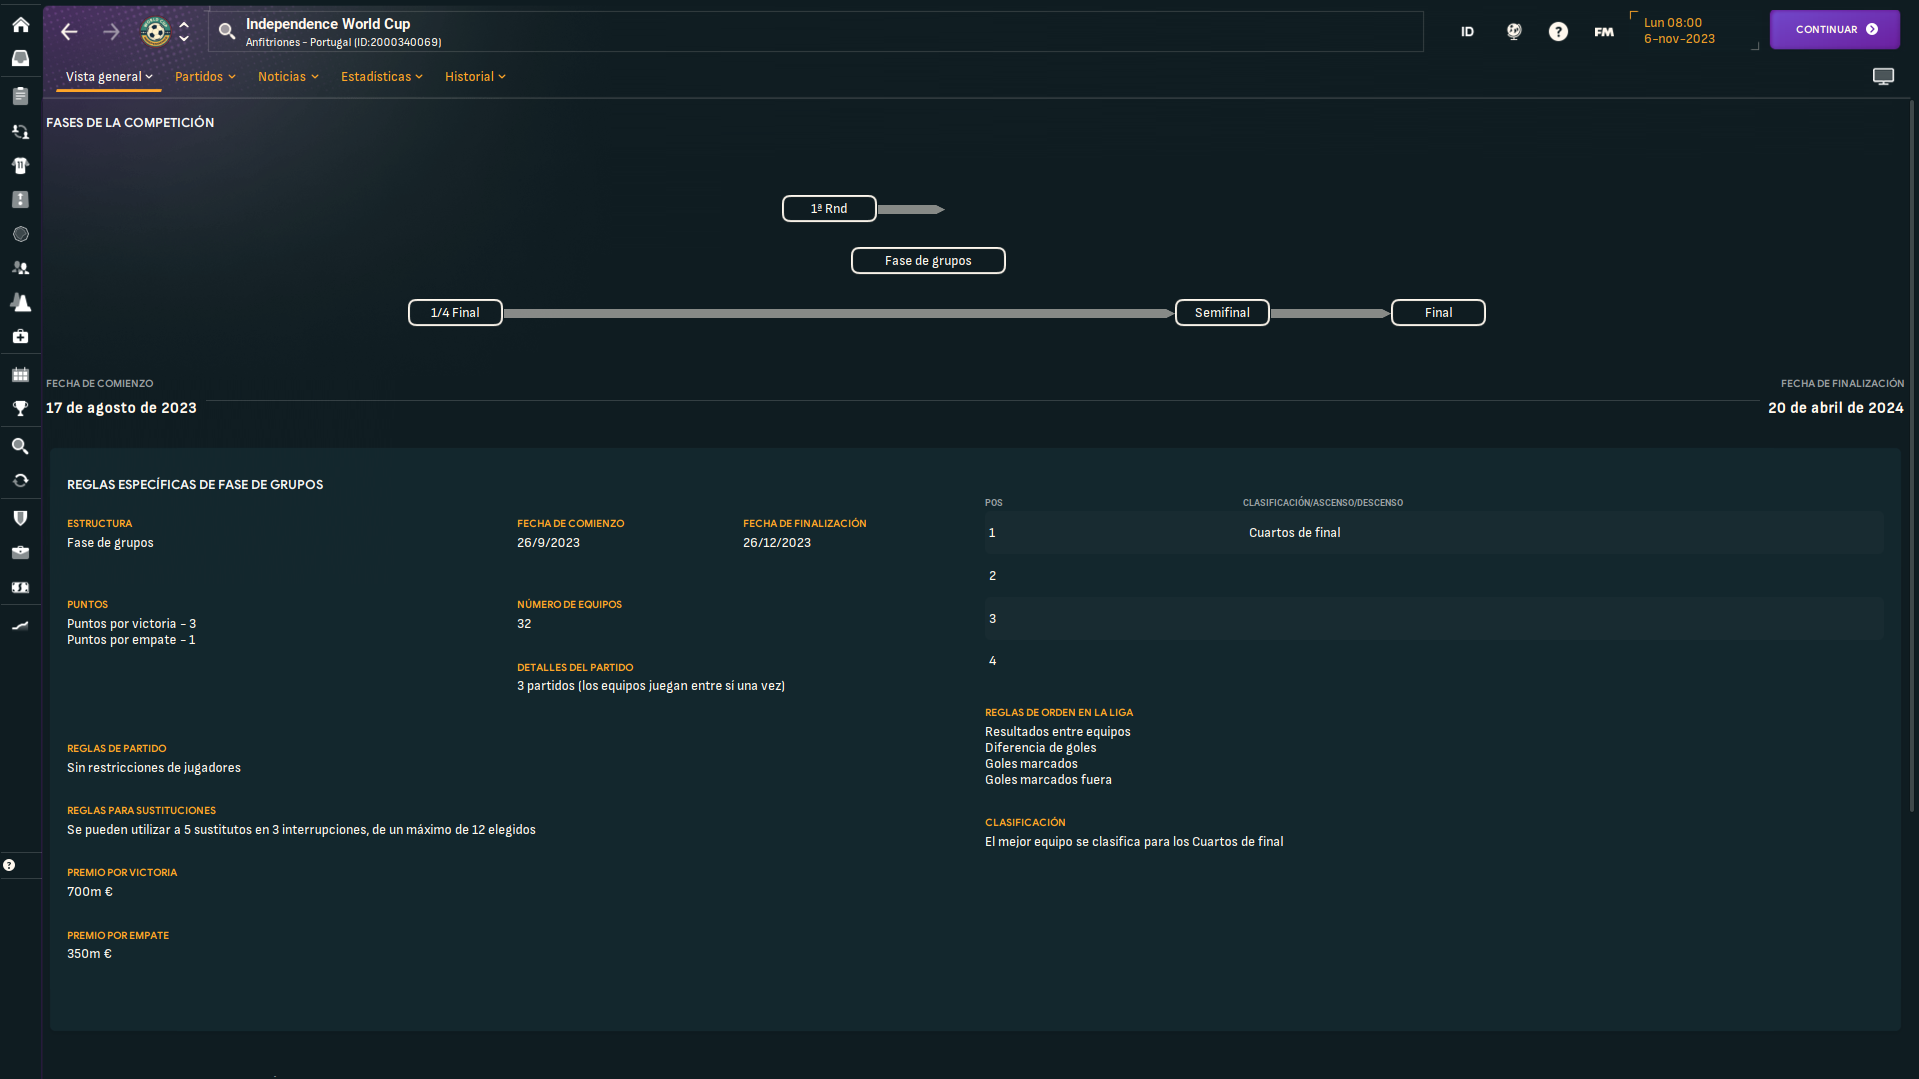Click 'Diferencia de goles' ordering rule
The height and width of the screenshot is (1079, 1919).
[x=1040, y=748]
